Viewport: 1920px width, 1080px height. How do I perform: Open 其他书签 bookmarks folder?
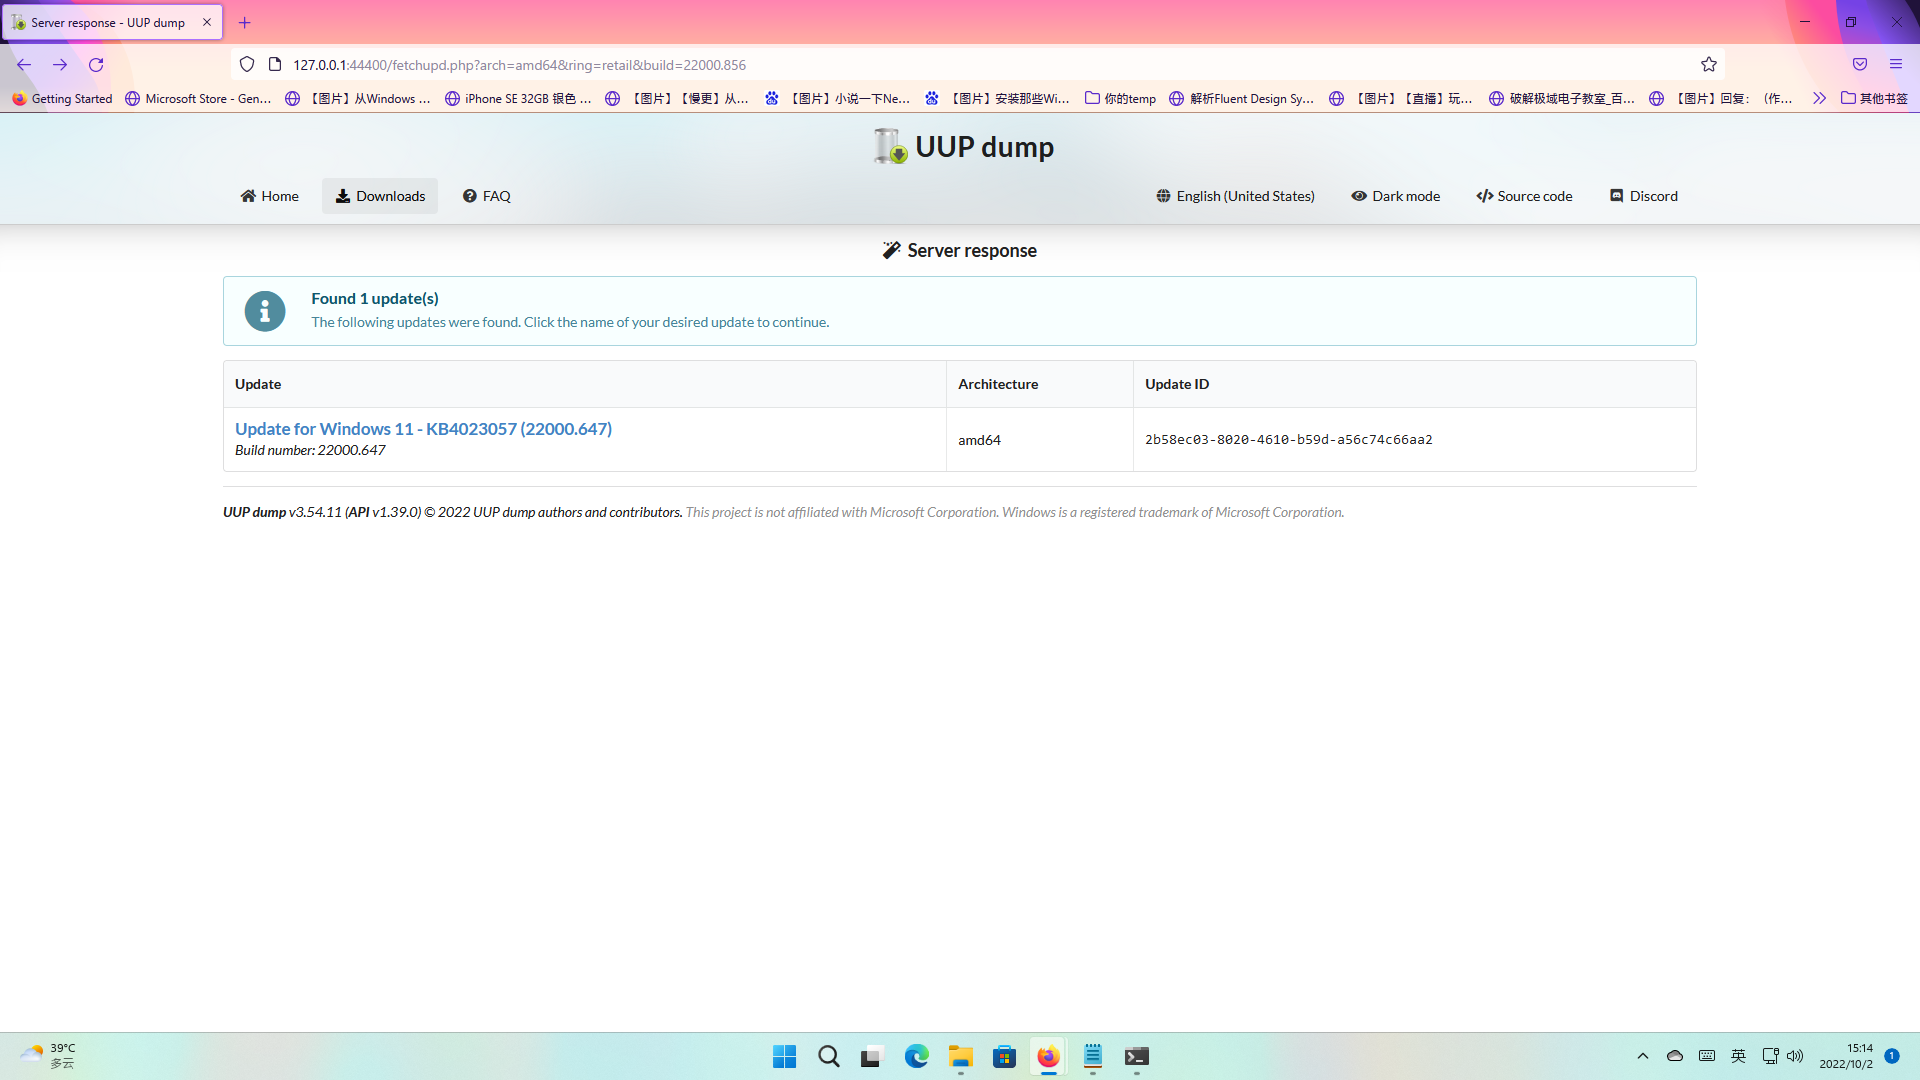pos(1874,99)
